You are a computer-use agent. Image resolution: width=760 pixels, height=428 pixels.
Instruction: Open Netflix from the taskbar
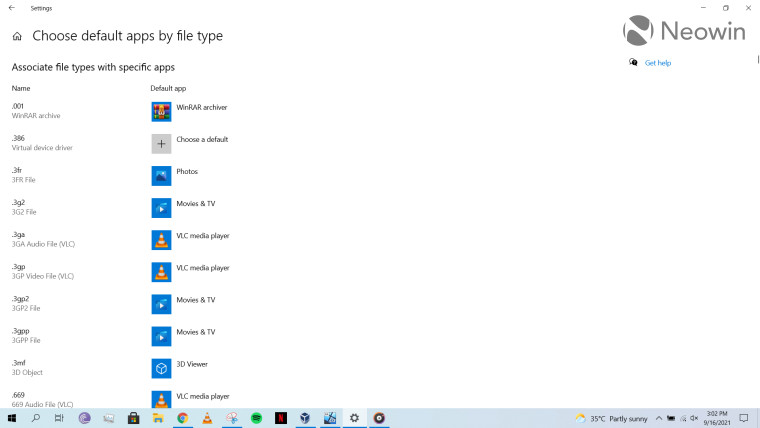(281, 418)
